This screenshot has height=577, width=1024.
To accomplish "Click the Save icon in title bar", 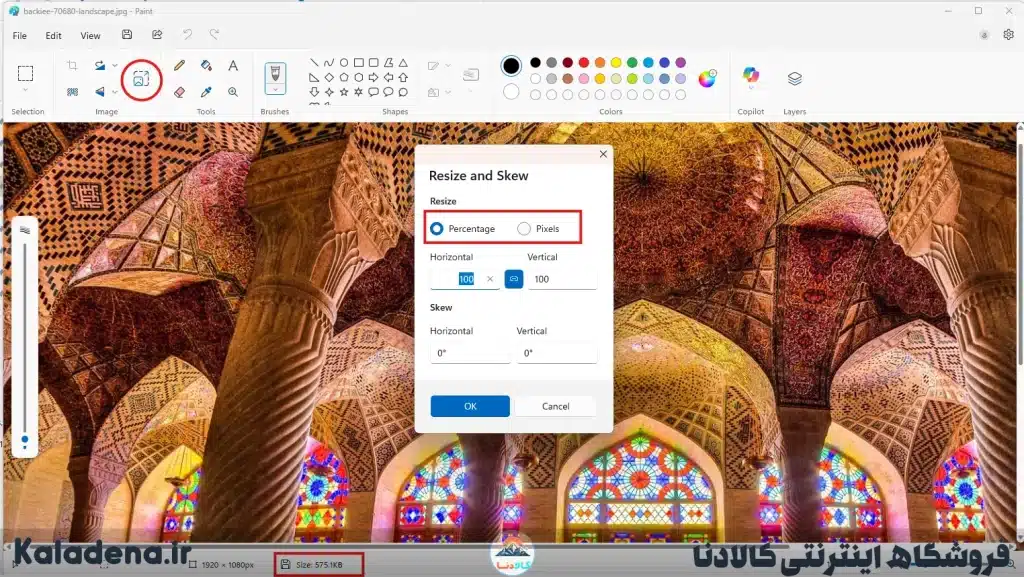I will pos(127,35).
